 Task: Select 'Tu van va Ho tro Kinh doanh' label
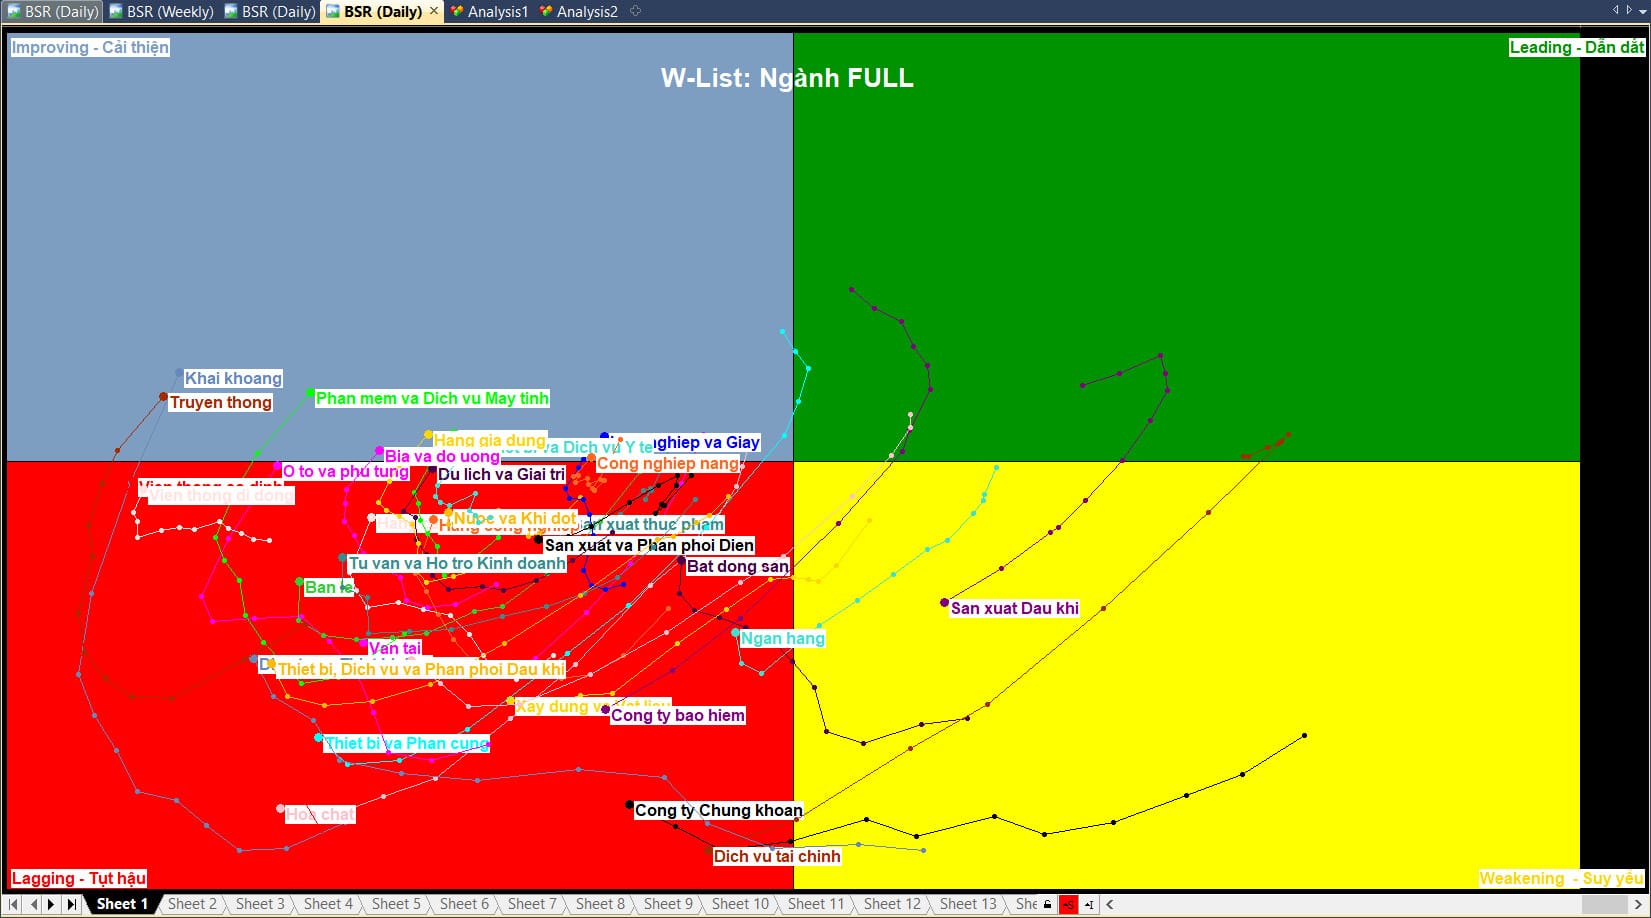click(x=457, y=563)
